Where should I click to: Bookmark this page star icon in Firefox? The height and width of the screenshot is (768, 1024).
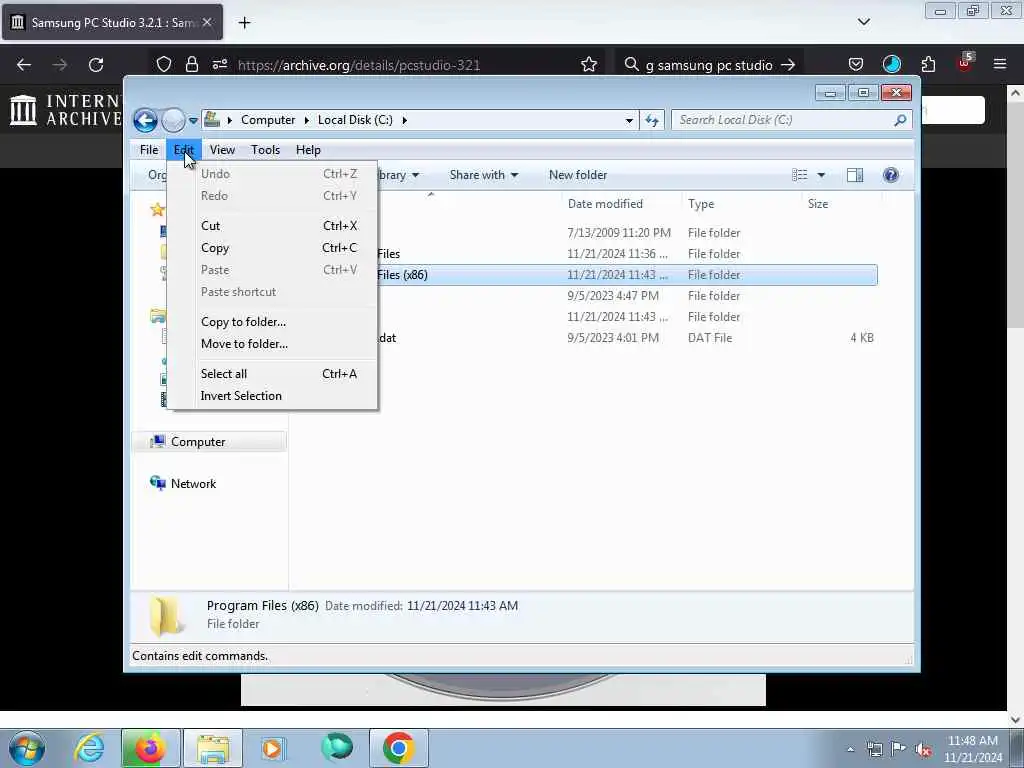(588, 65)
